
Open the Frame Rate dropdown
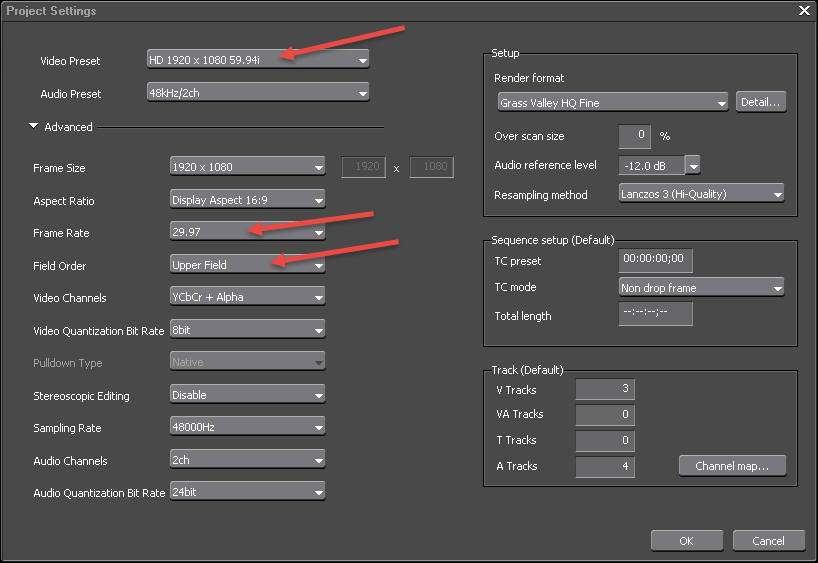247,233
